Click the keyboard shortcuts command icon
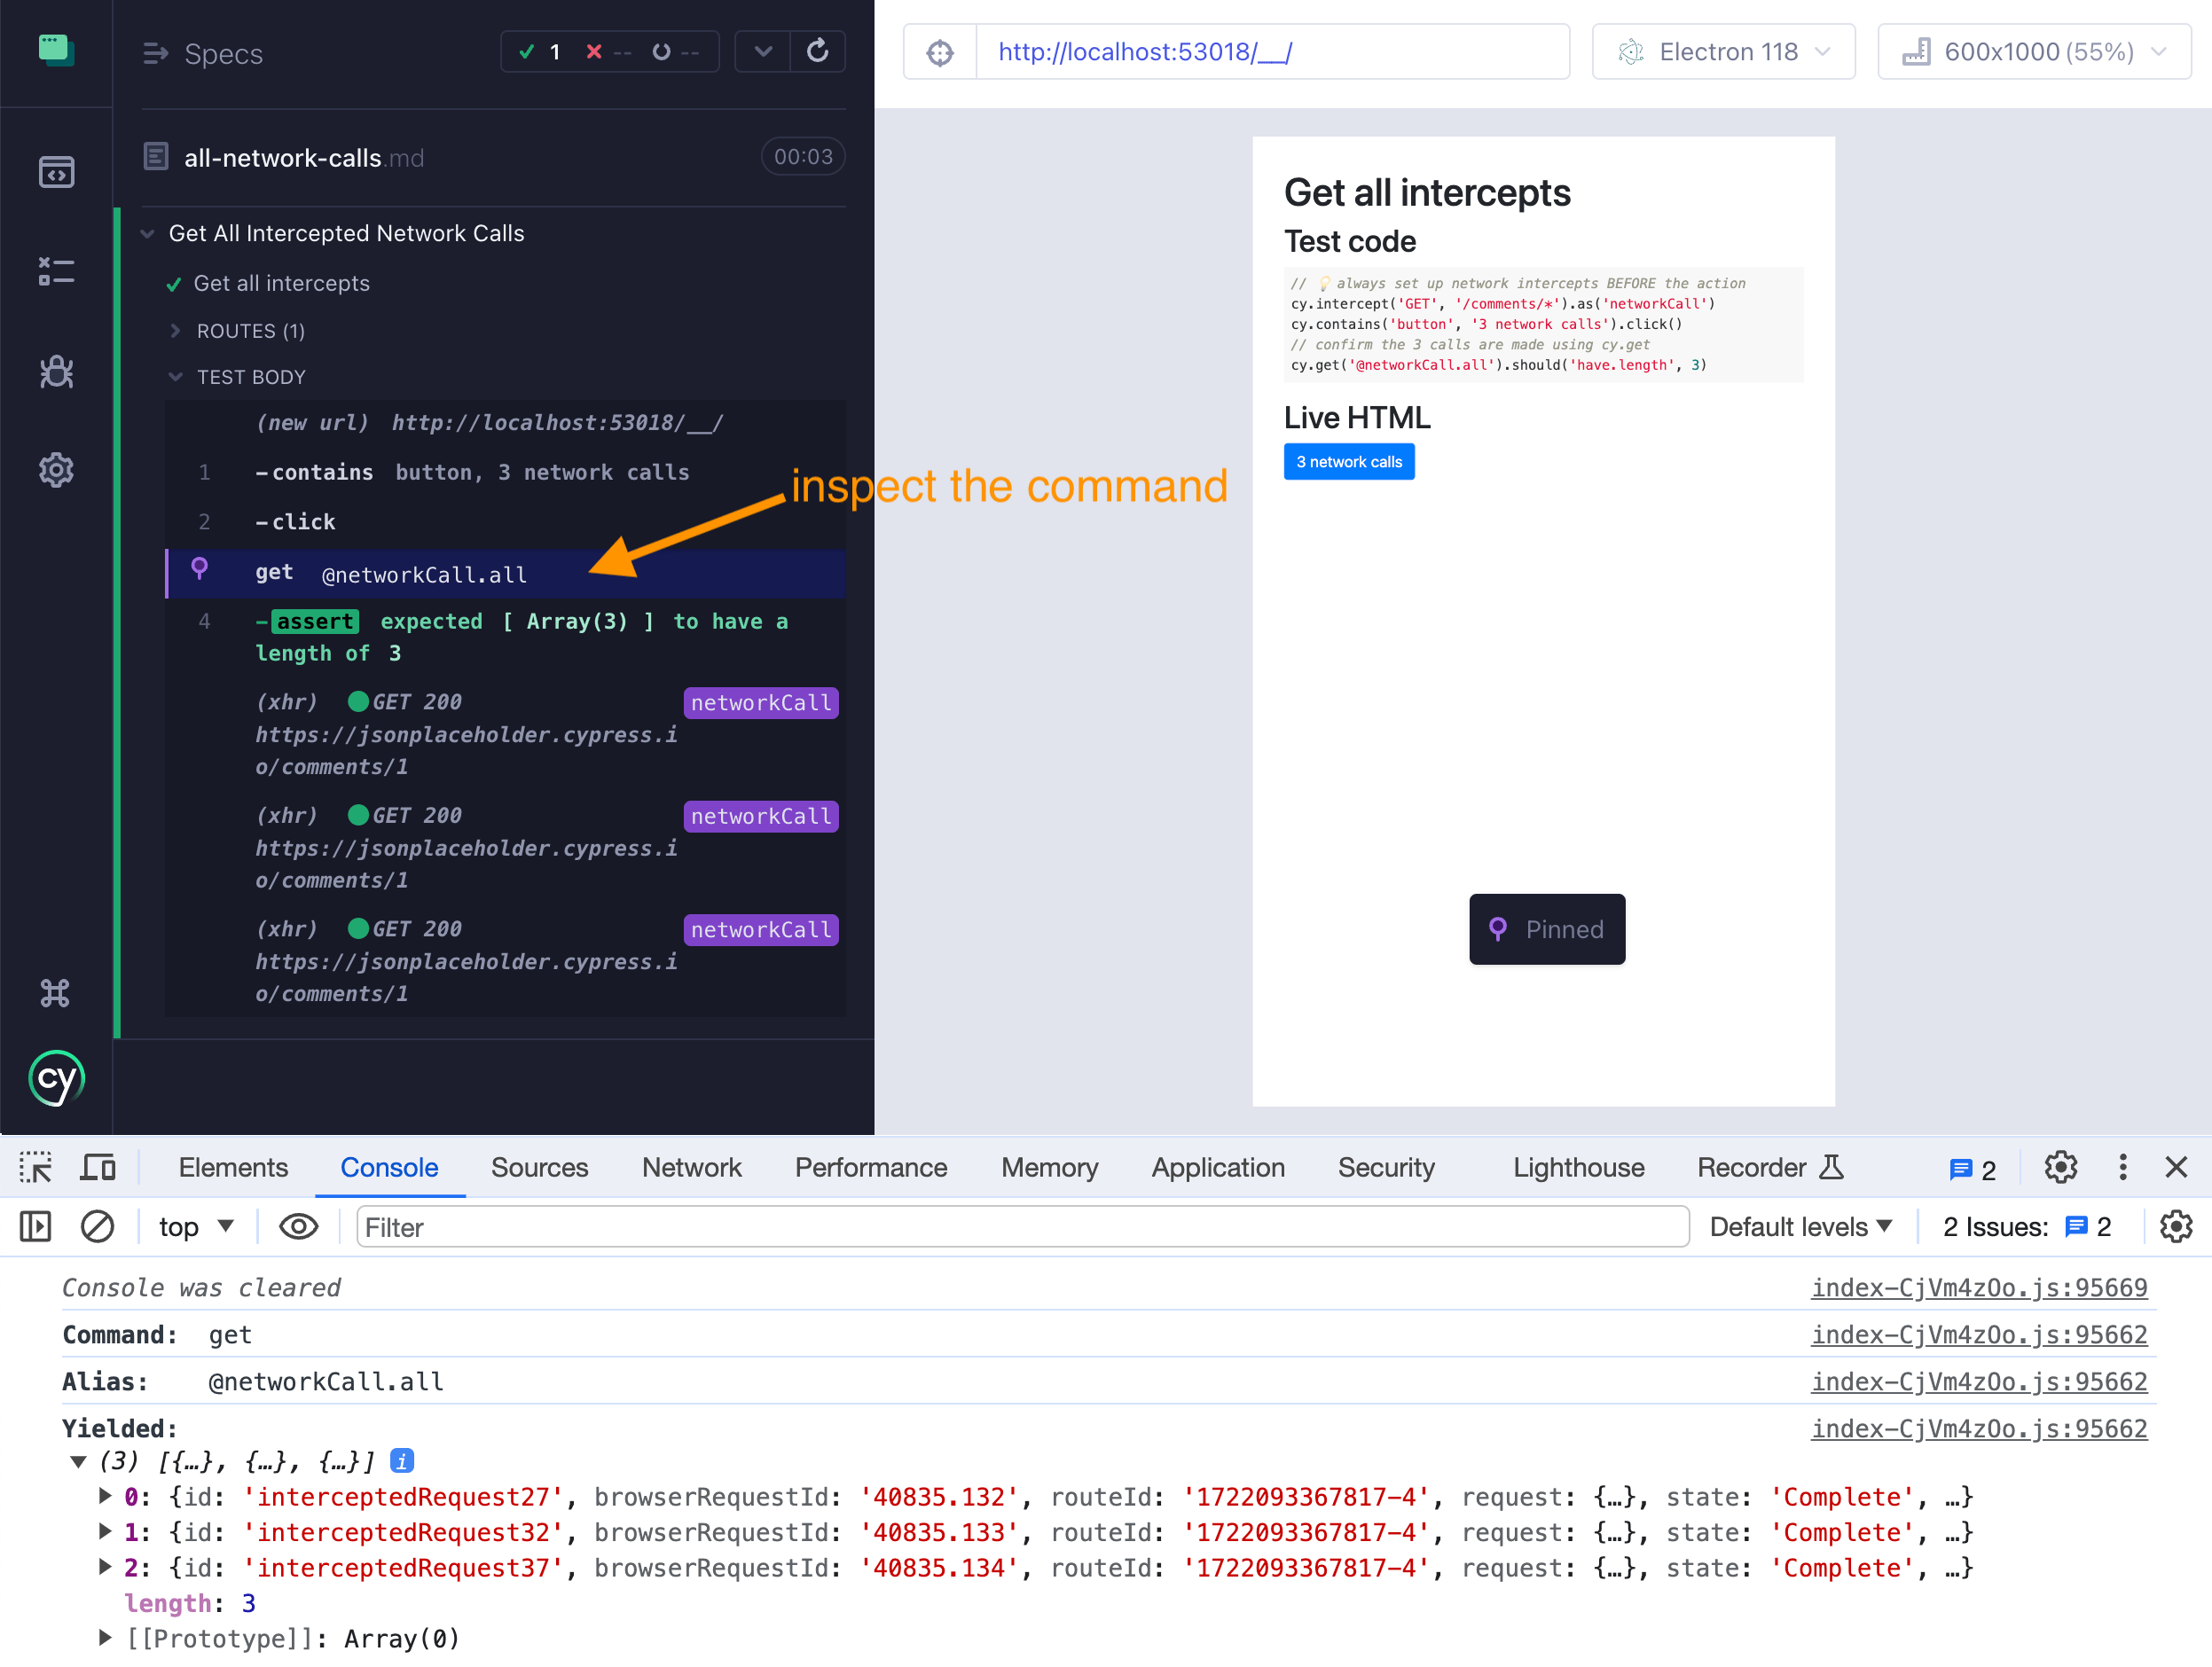Viewport: 2212px width, 1667px height. (56, 993)
